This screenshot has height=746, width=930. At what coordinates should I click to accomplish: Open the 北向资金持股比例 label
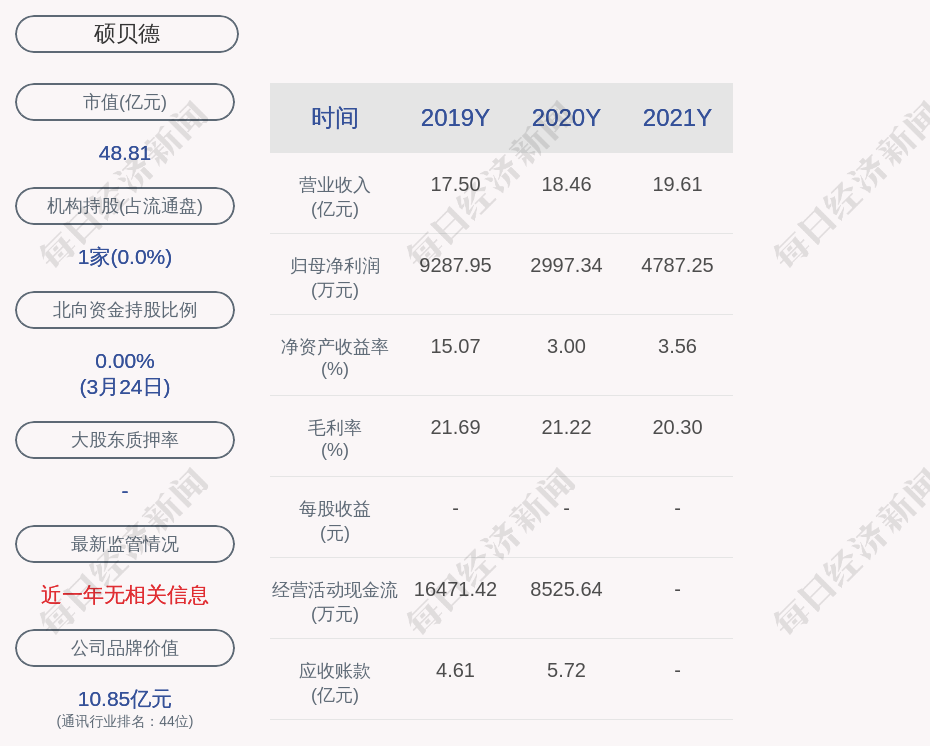click(125, 310)
